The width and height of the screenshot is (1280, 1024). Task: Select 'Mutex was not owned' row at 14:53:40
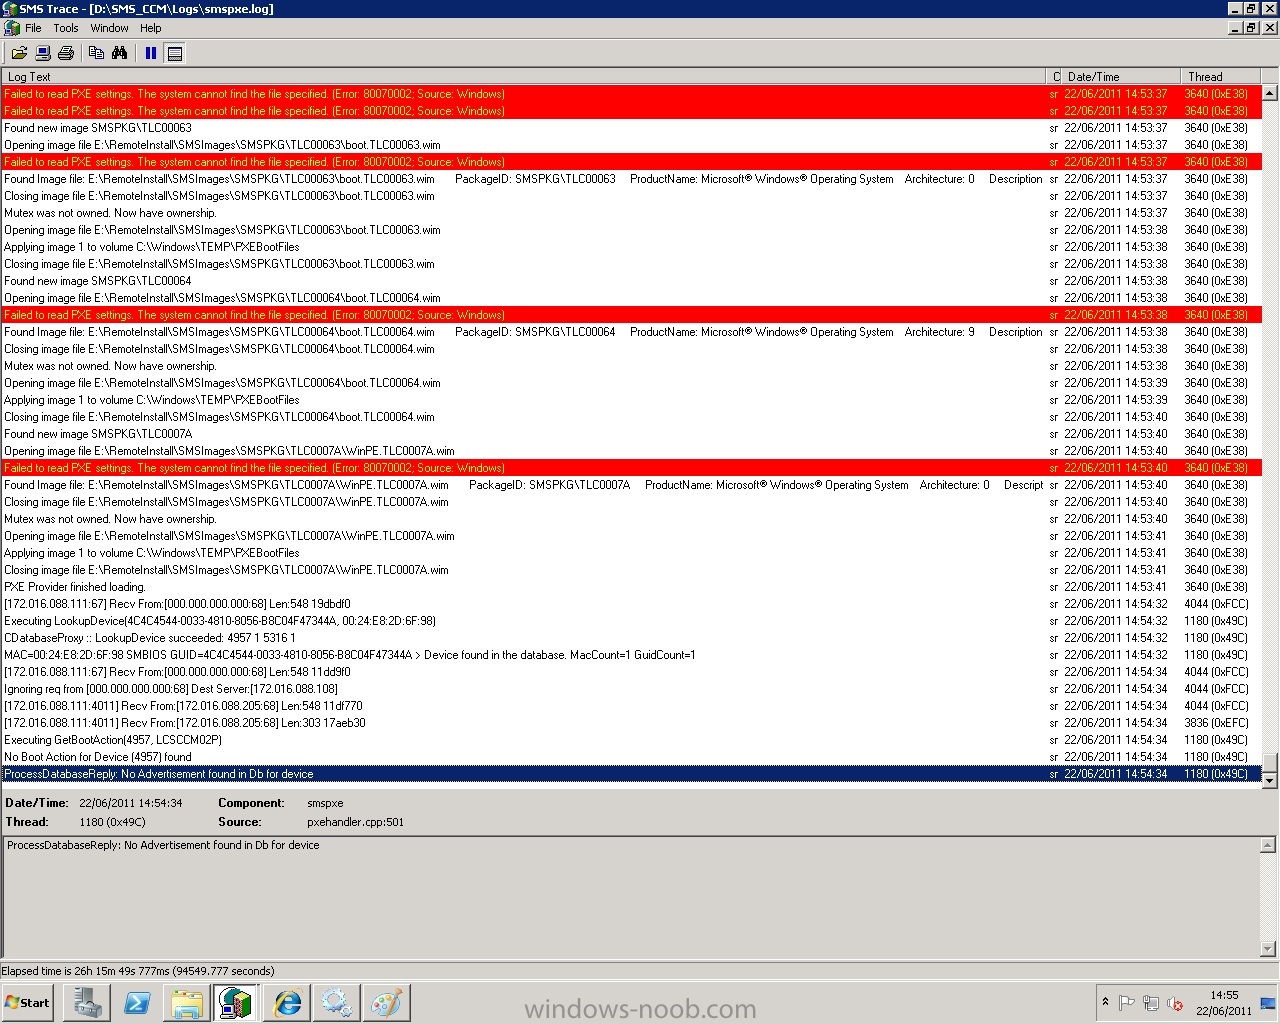632,519
